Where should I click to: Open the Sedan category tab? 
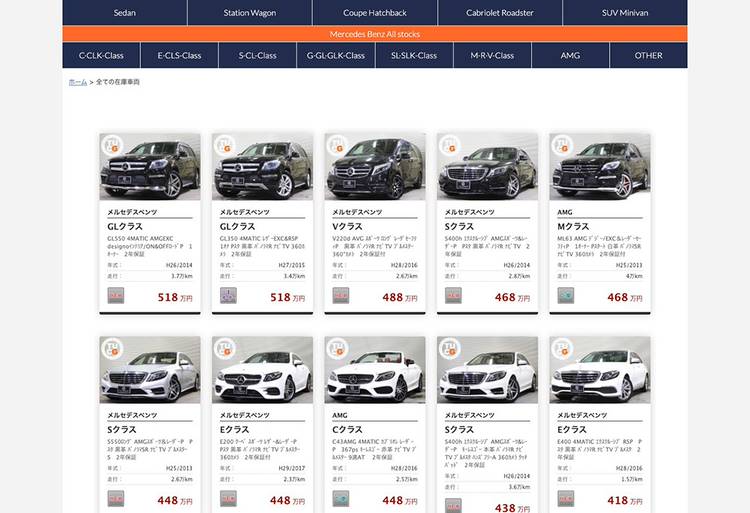coord(124,13)
